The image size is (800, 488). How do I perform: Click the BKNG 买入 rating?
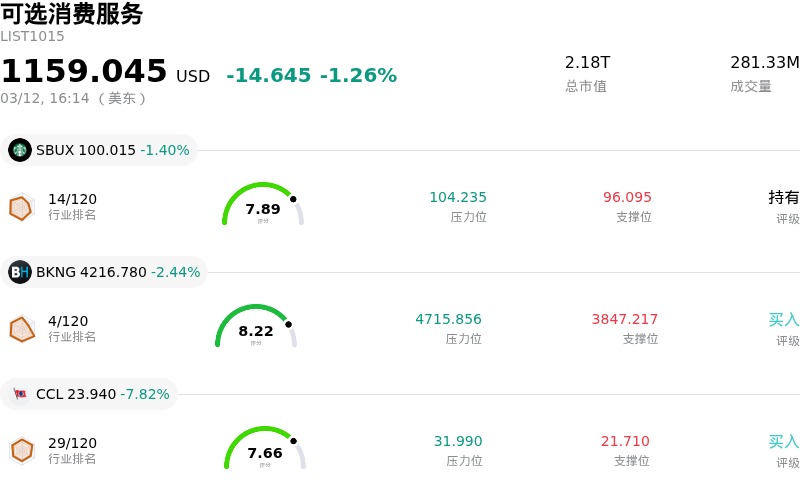pos(784,319)
